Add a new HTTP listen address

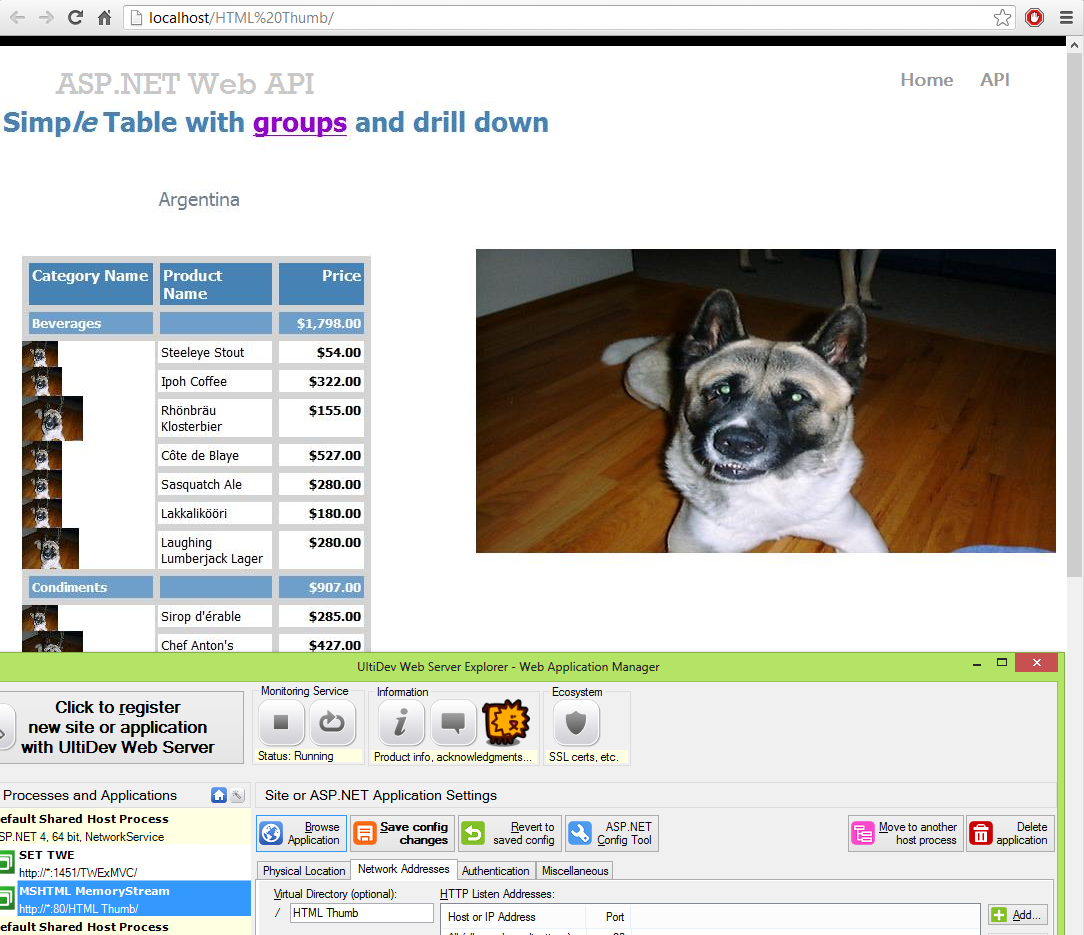click(1018, 915)
